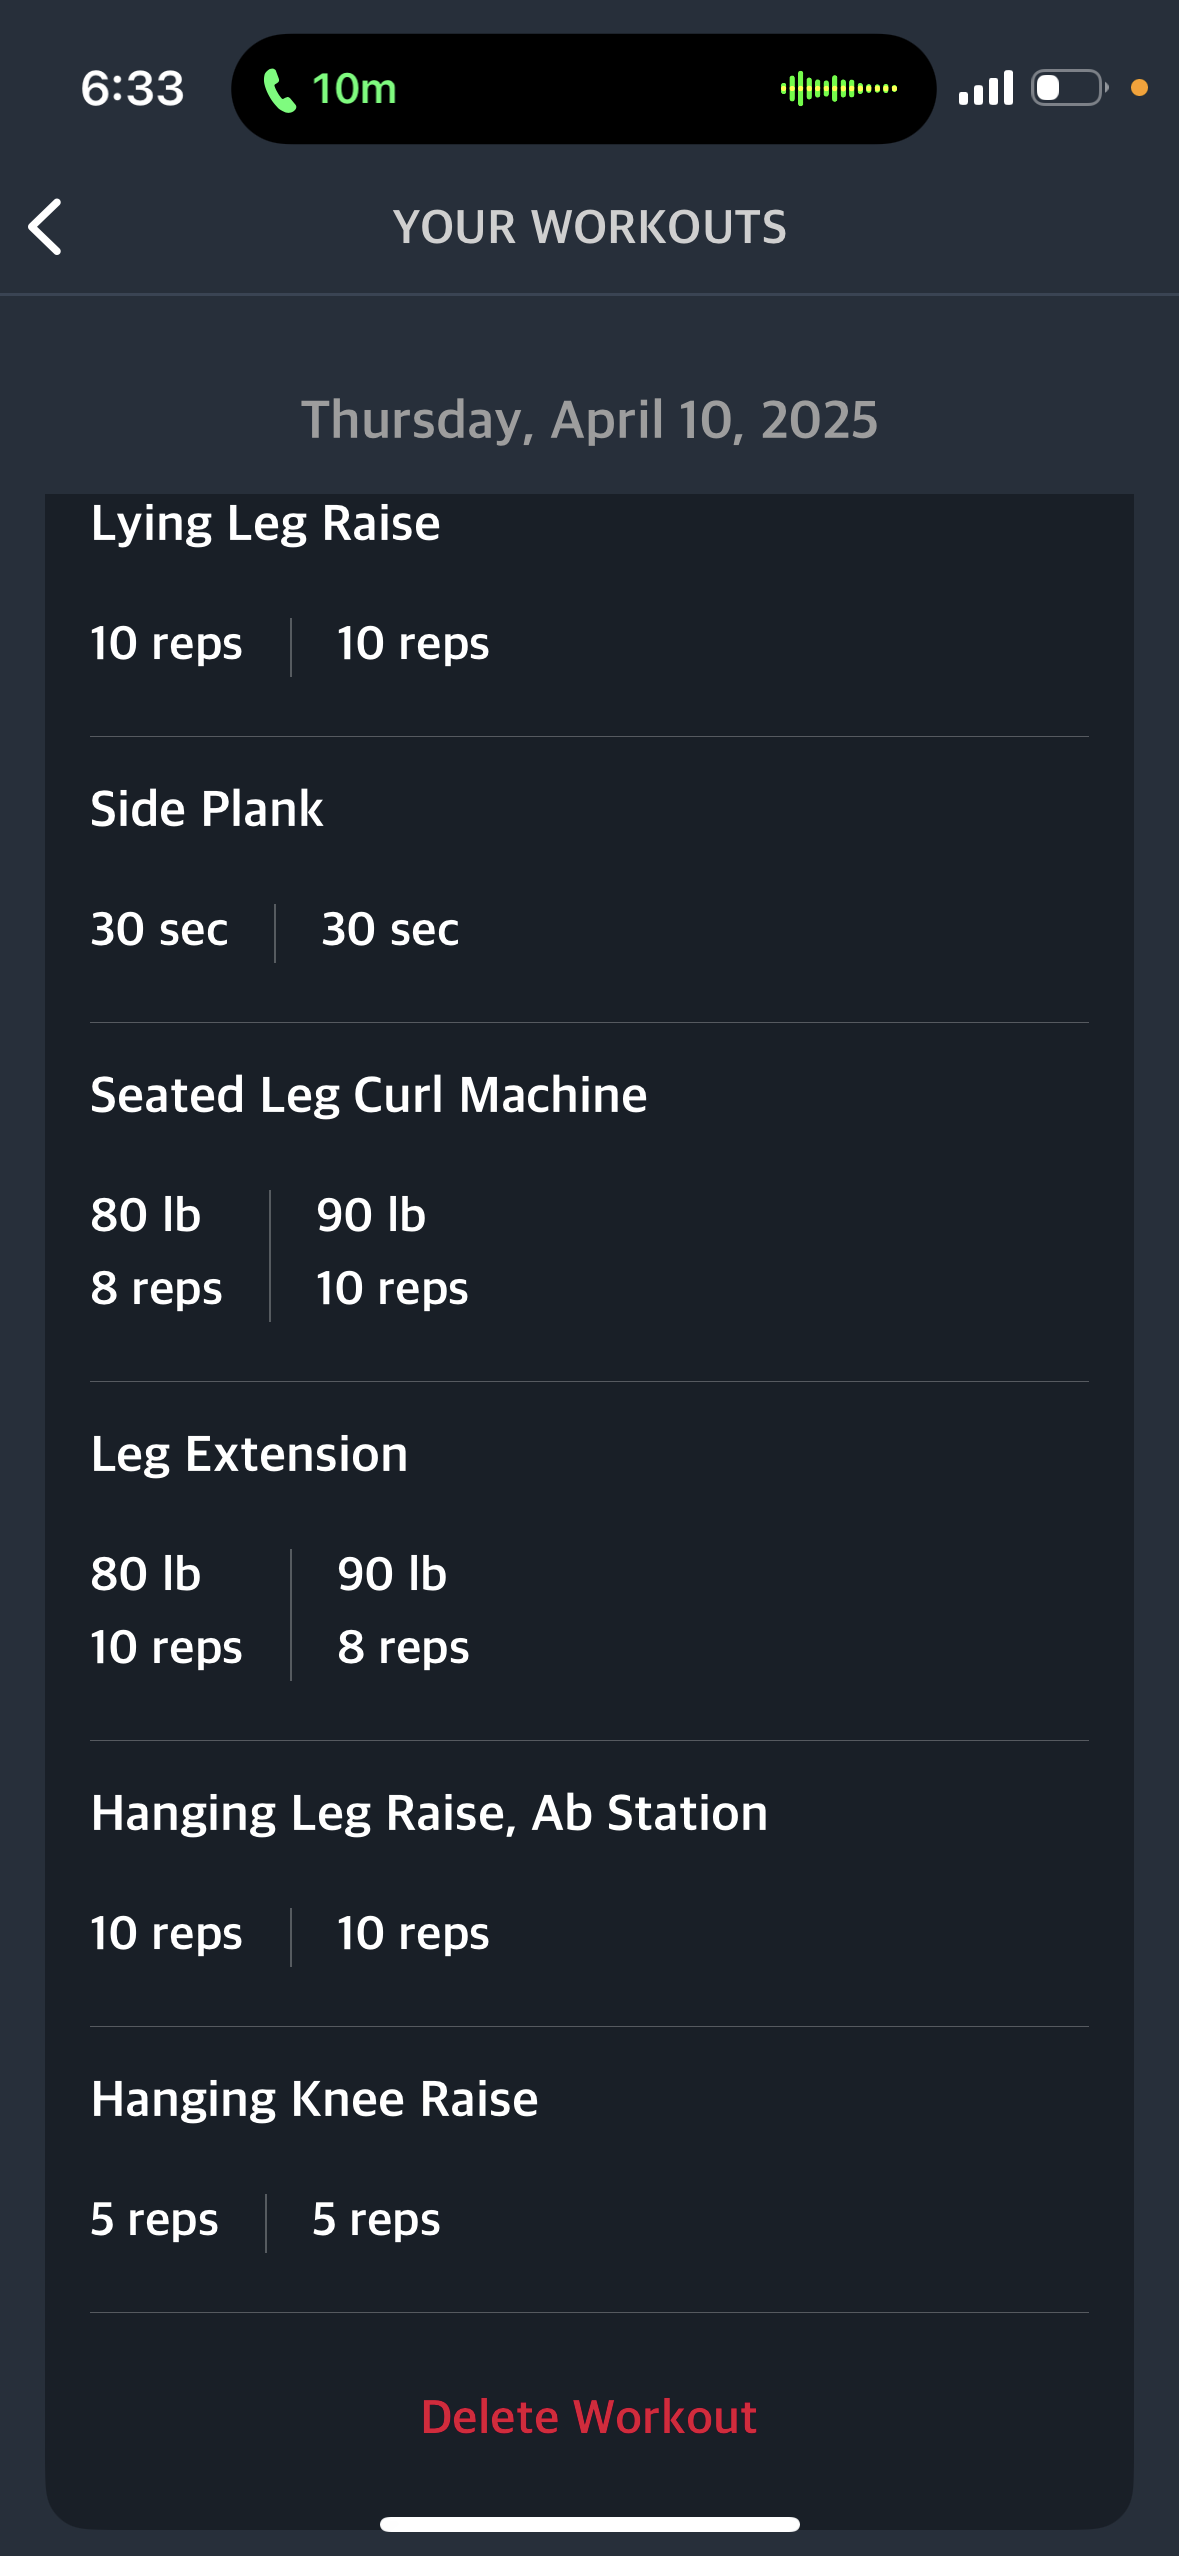Image resolution: width=1179 pixels, height=2556 pixels.
Task: Delete Workout button in red
Action: tap(589, 2417)
